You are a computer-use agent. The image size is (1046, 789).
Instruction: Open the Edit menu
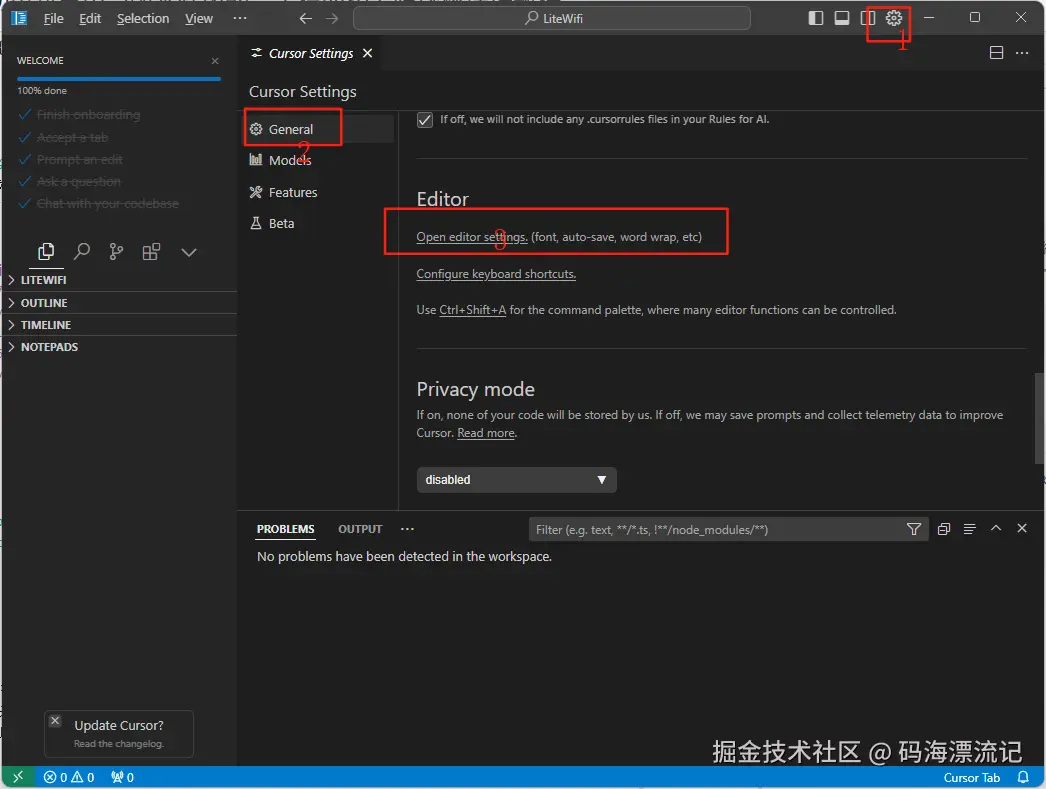[90, 19]
